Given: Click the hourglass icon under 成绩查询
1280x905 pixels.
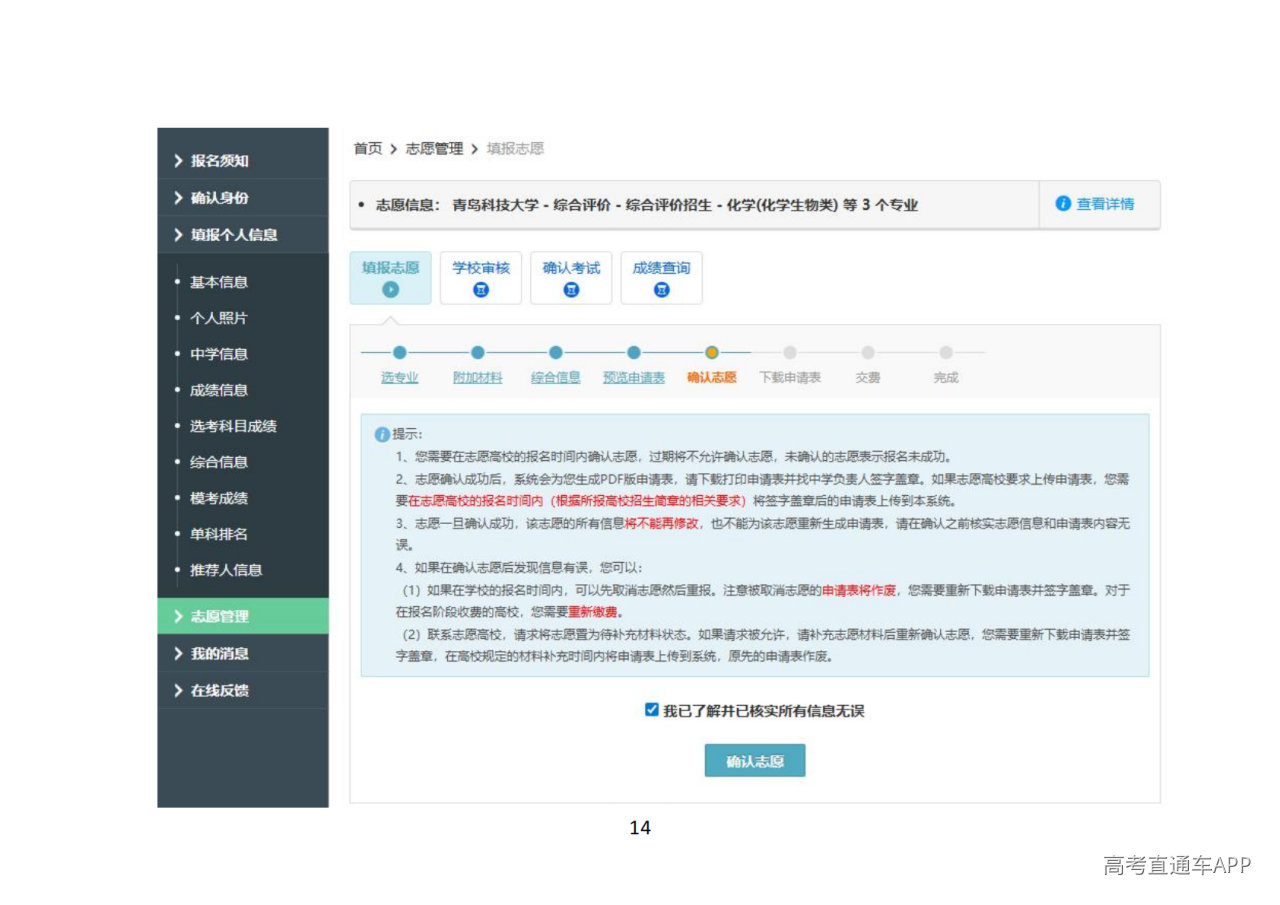Looking at the screenshot, I should click(661, 290).
